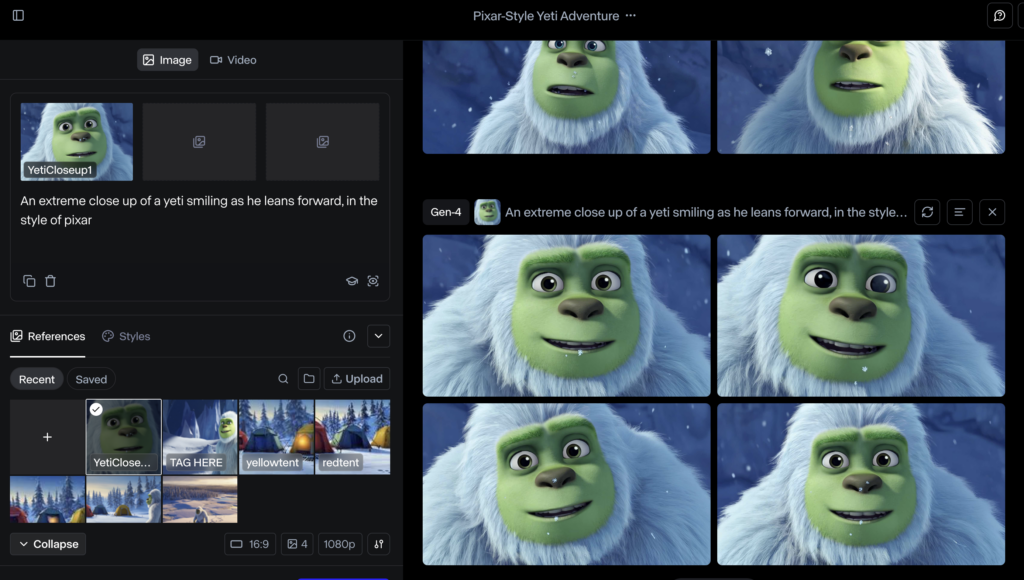Click the focus frame icon in prompt box
The width and height of the screenshot is (1024, 580).
click(373, 281)
